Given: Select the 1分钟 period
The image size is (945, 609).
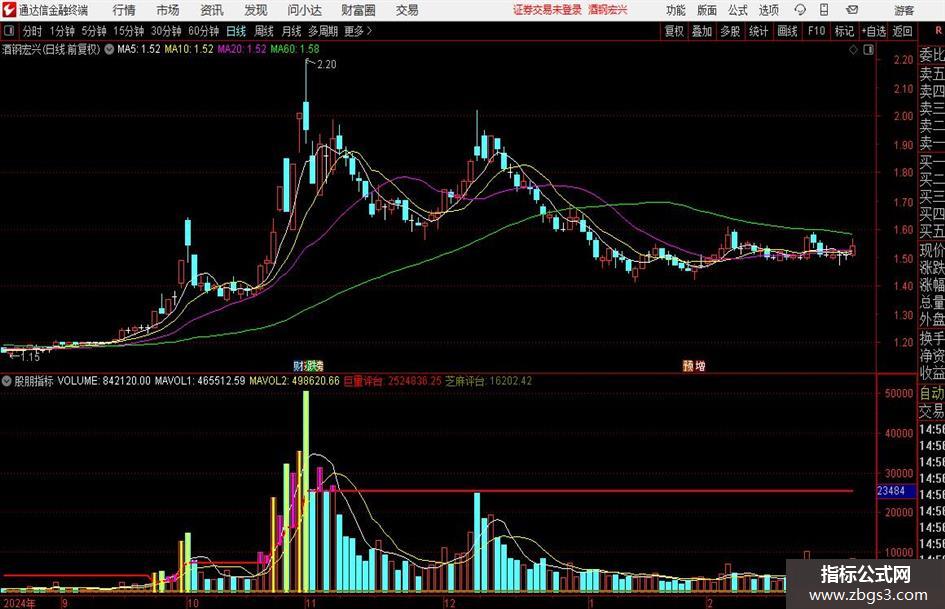Looking at the screenshot, I should click(x=62, y=31).
